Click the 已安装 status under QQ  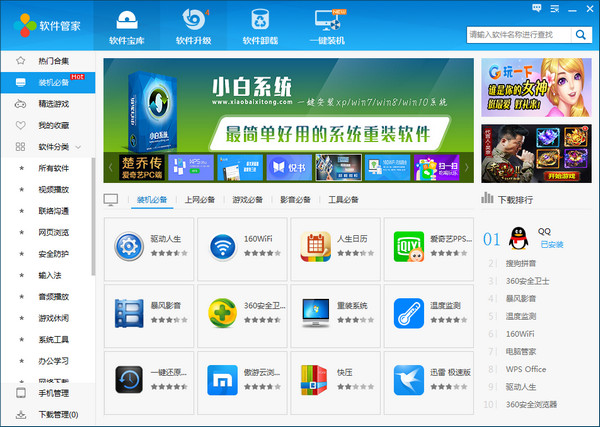552,244
